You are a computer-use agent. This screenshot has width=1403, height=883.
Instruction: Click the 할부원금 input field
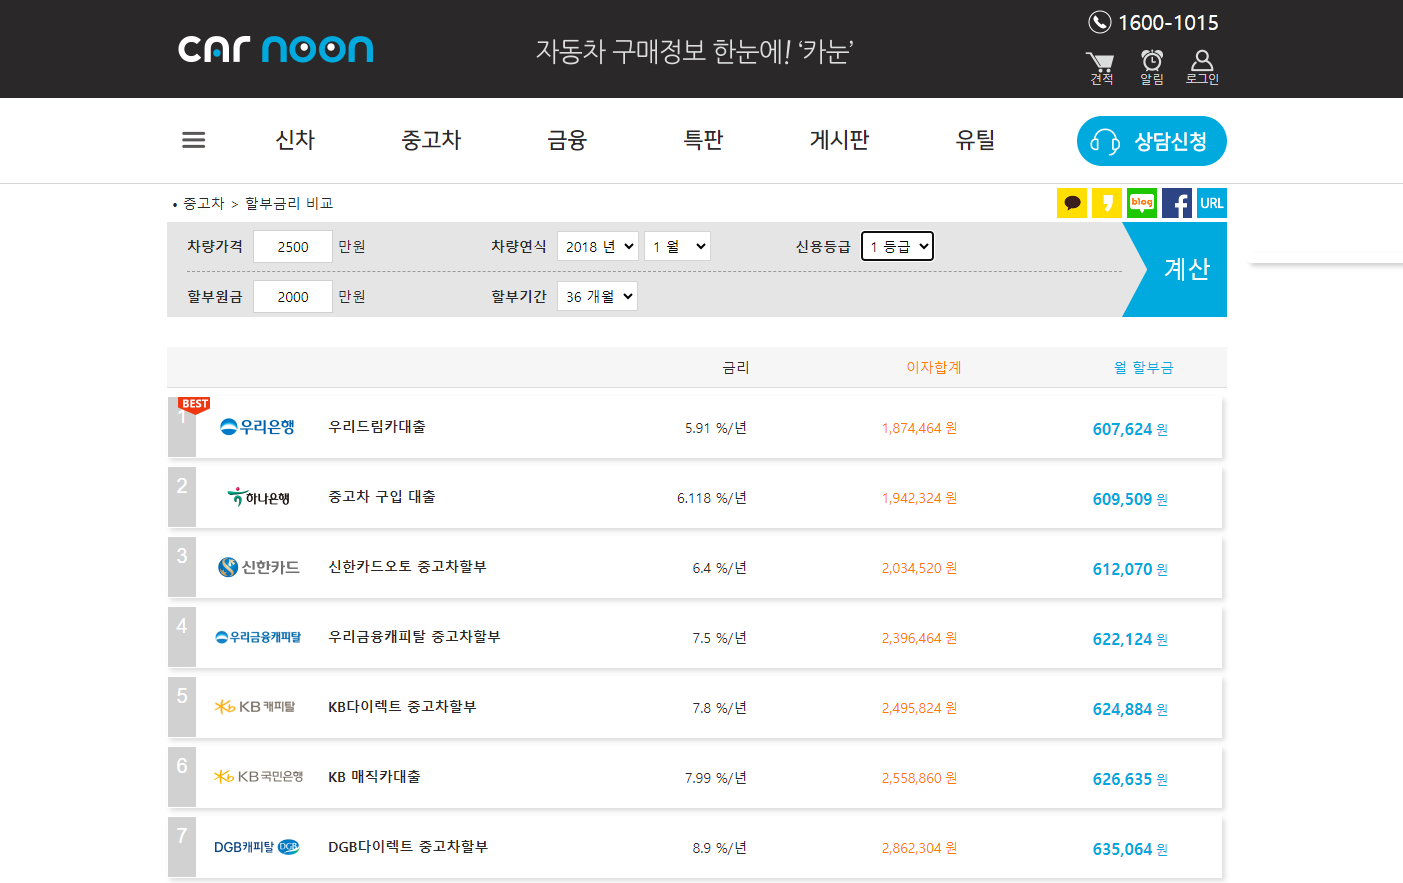293,296
